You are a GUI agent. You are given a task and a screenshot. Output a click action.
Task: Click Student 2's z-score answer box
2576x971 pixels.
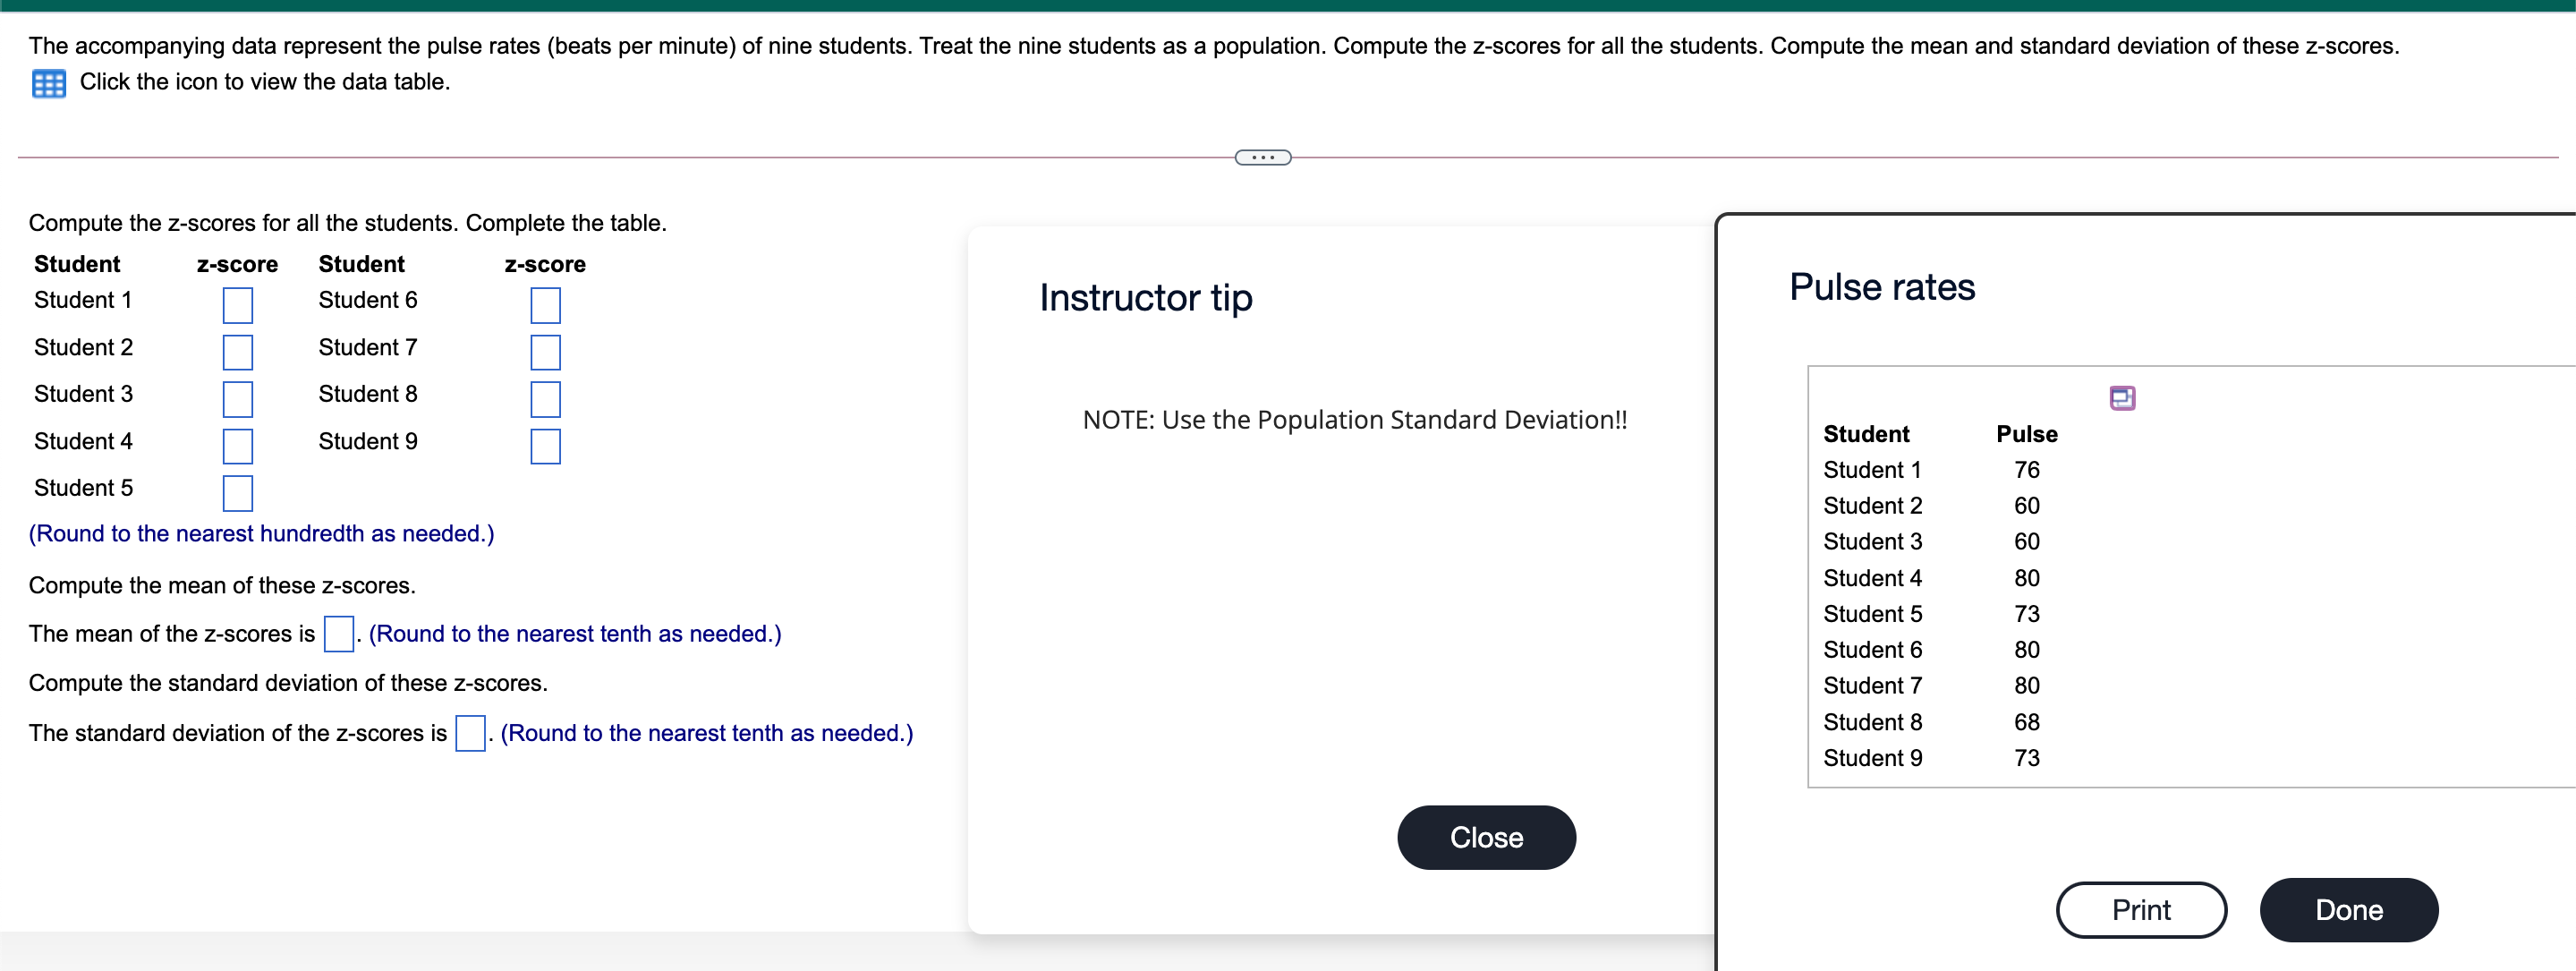point(237,352)
